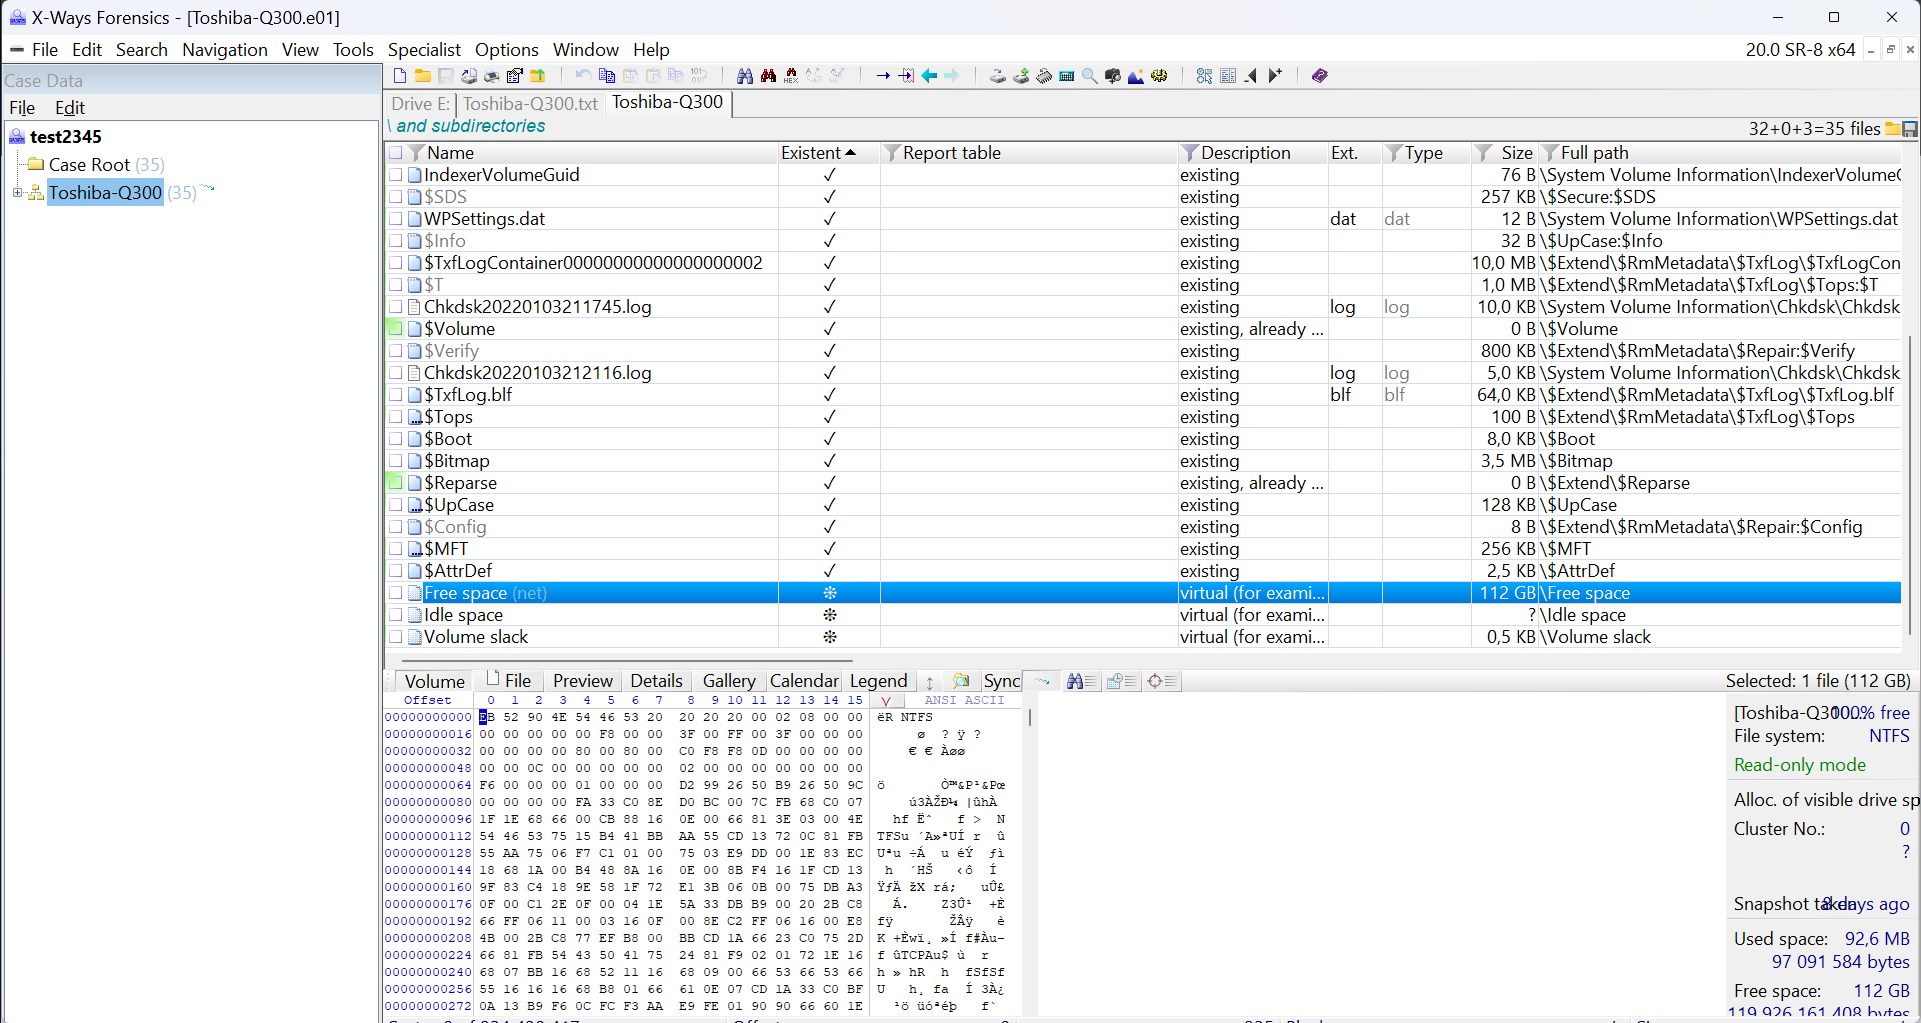Select the $Bitmap file row

tap(1143, 461)
